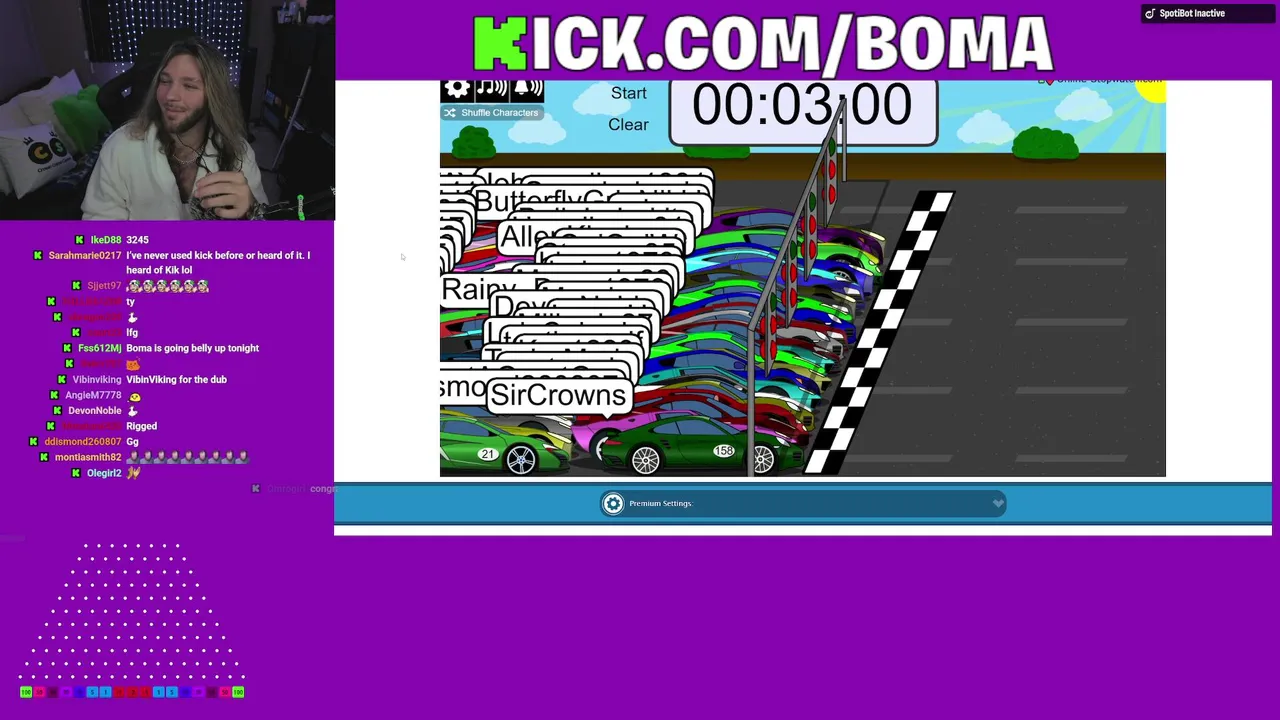Click the Shuffle Characters button
This screenshot has height=720, width=1280.
pos(491,113)
